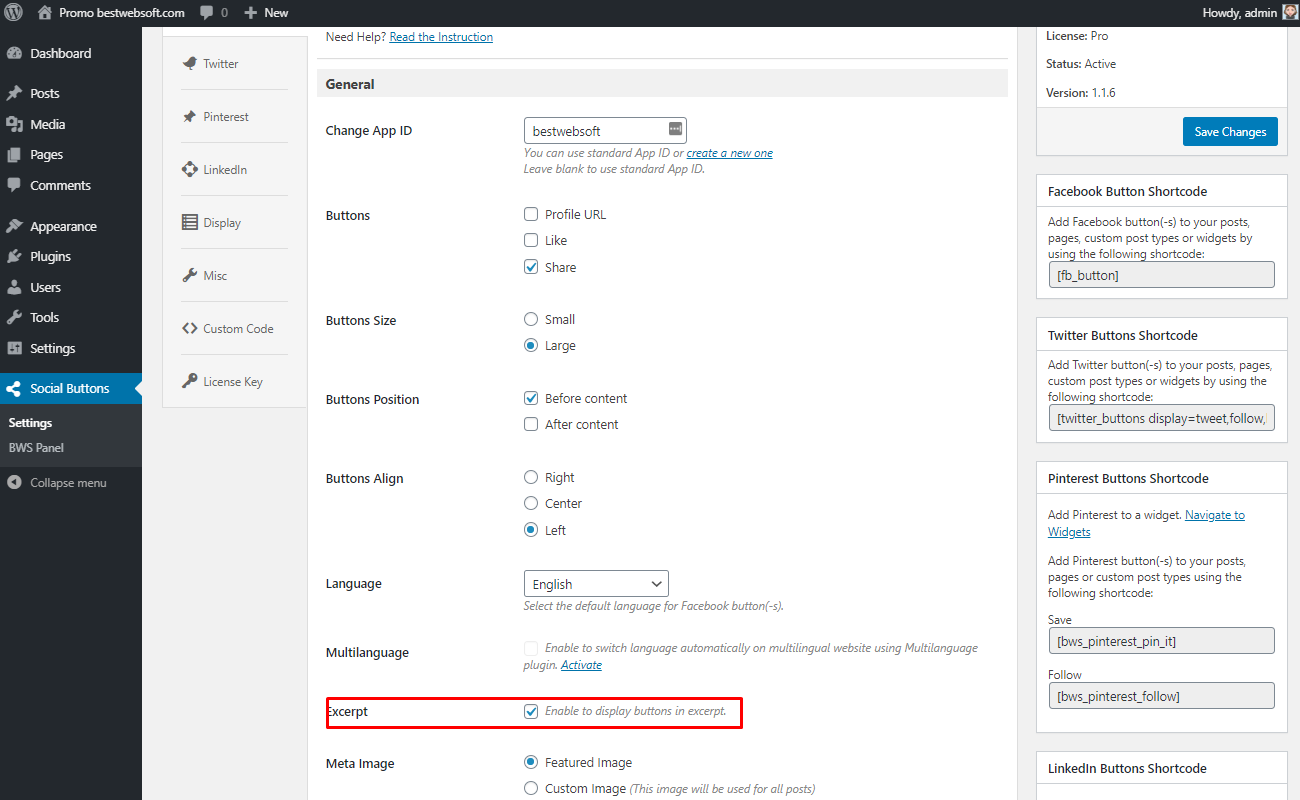The image size is (1300, 800).
Task: Open the comments bubble icon in admin bar
Action: point(206,13)
